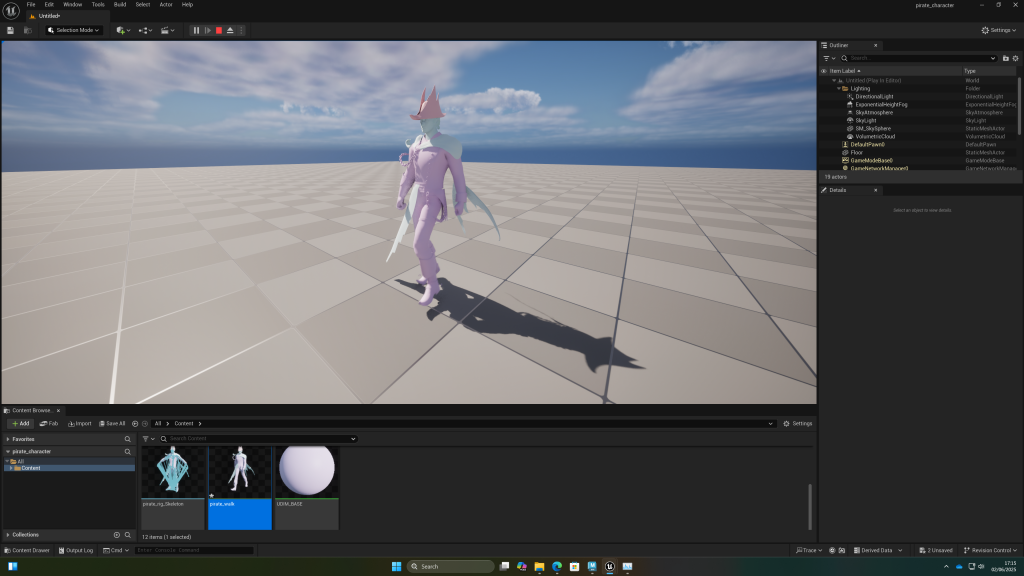Viewport: 1024px width, 576px height.
Task: Click the Windows taskbar Search box
Action: point(451,566)
